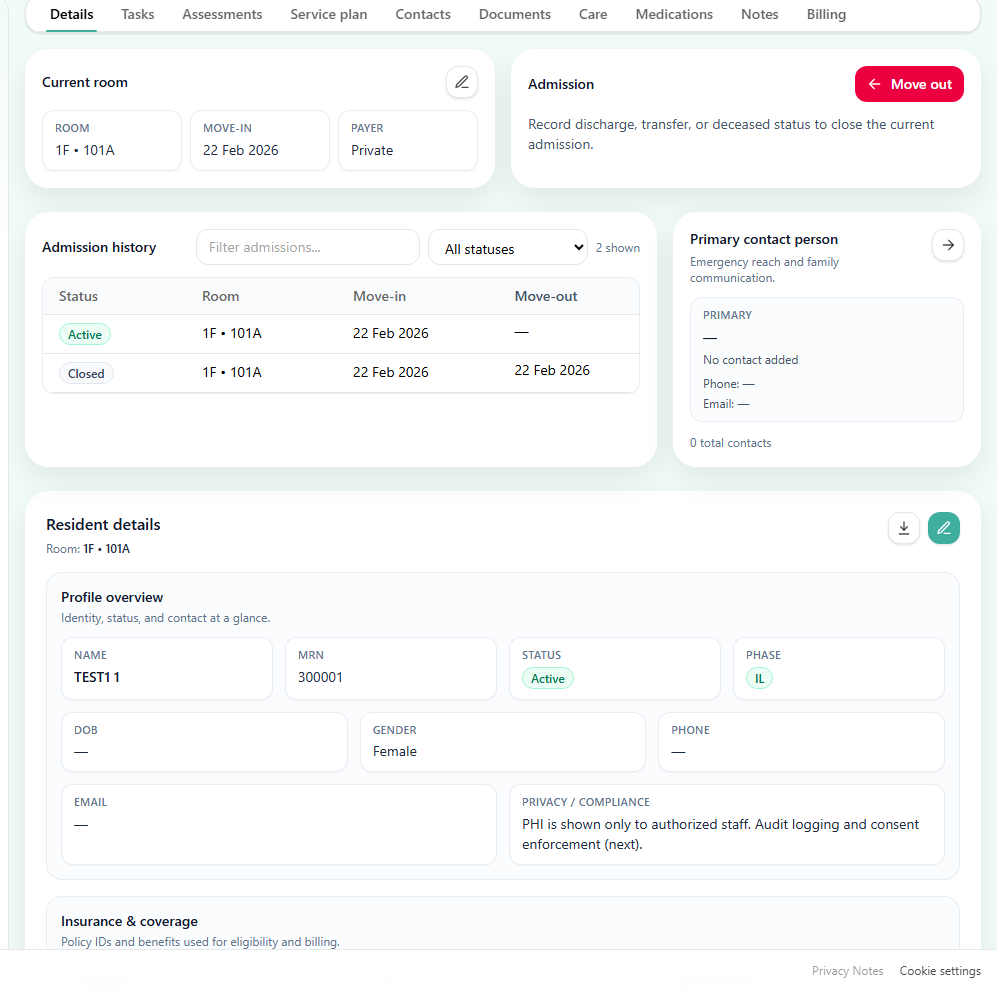Viewport: 997px width, 990px height.
Task: Click the teal edit icon in Resident details
Action: (943, 528)
